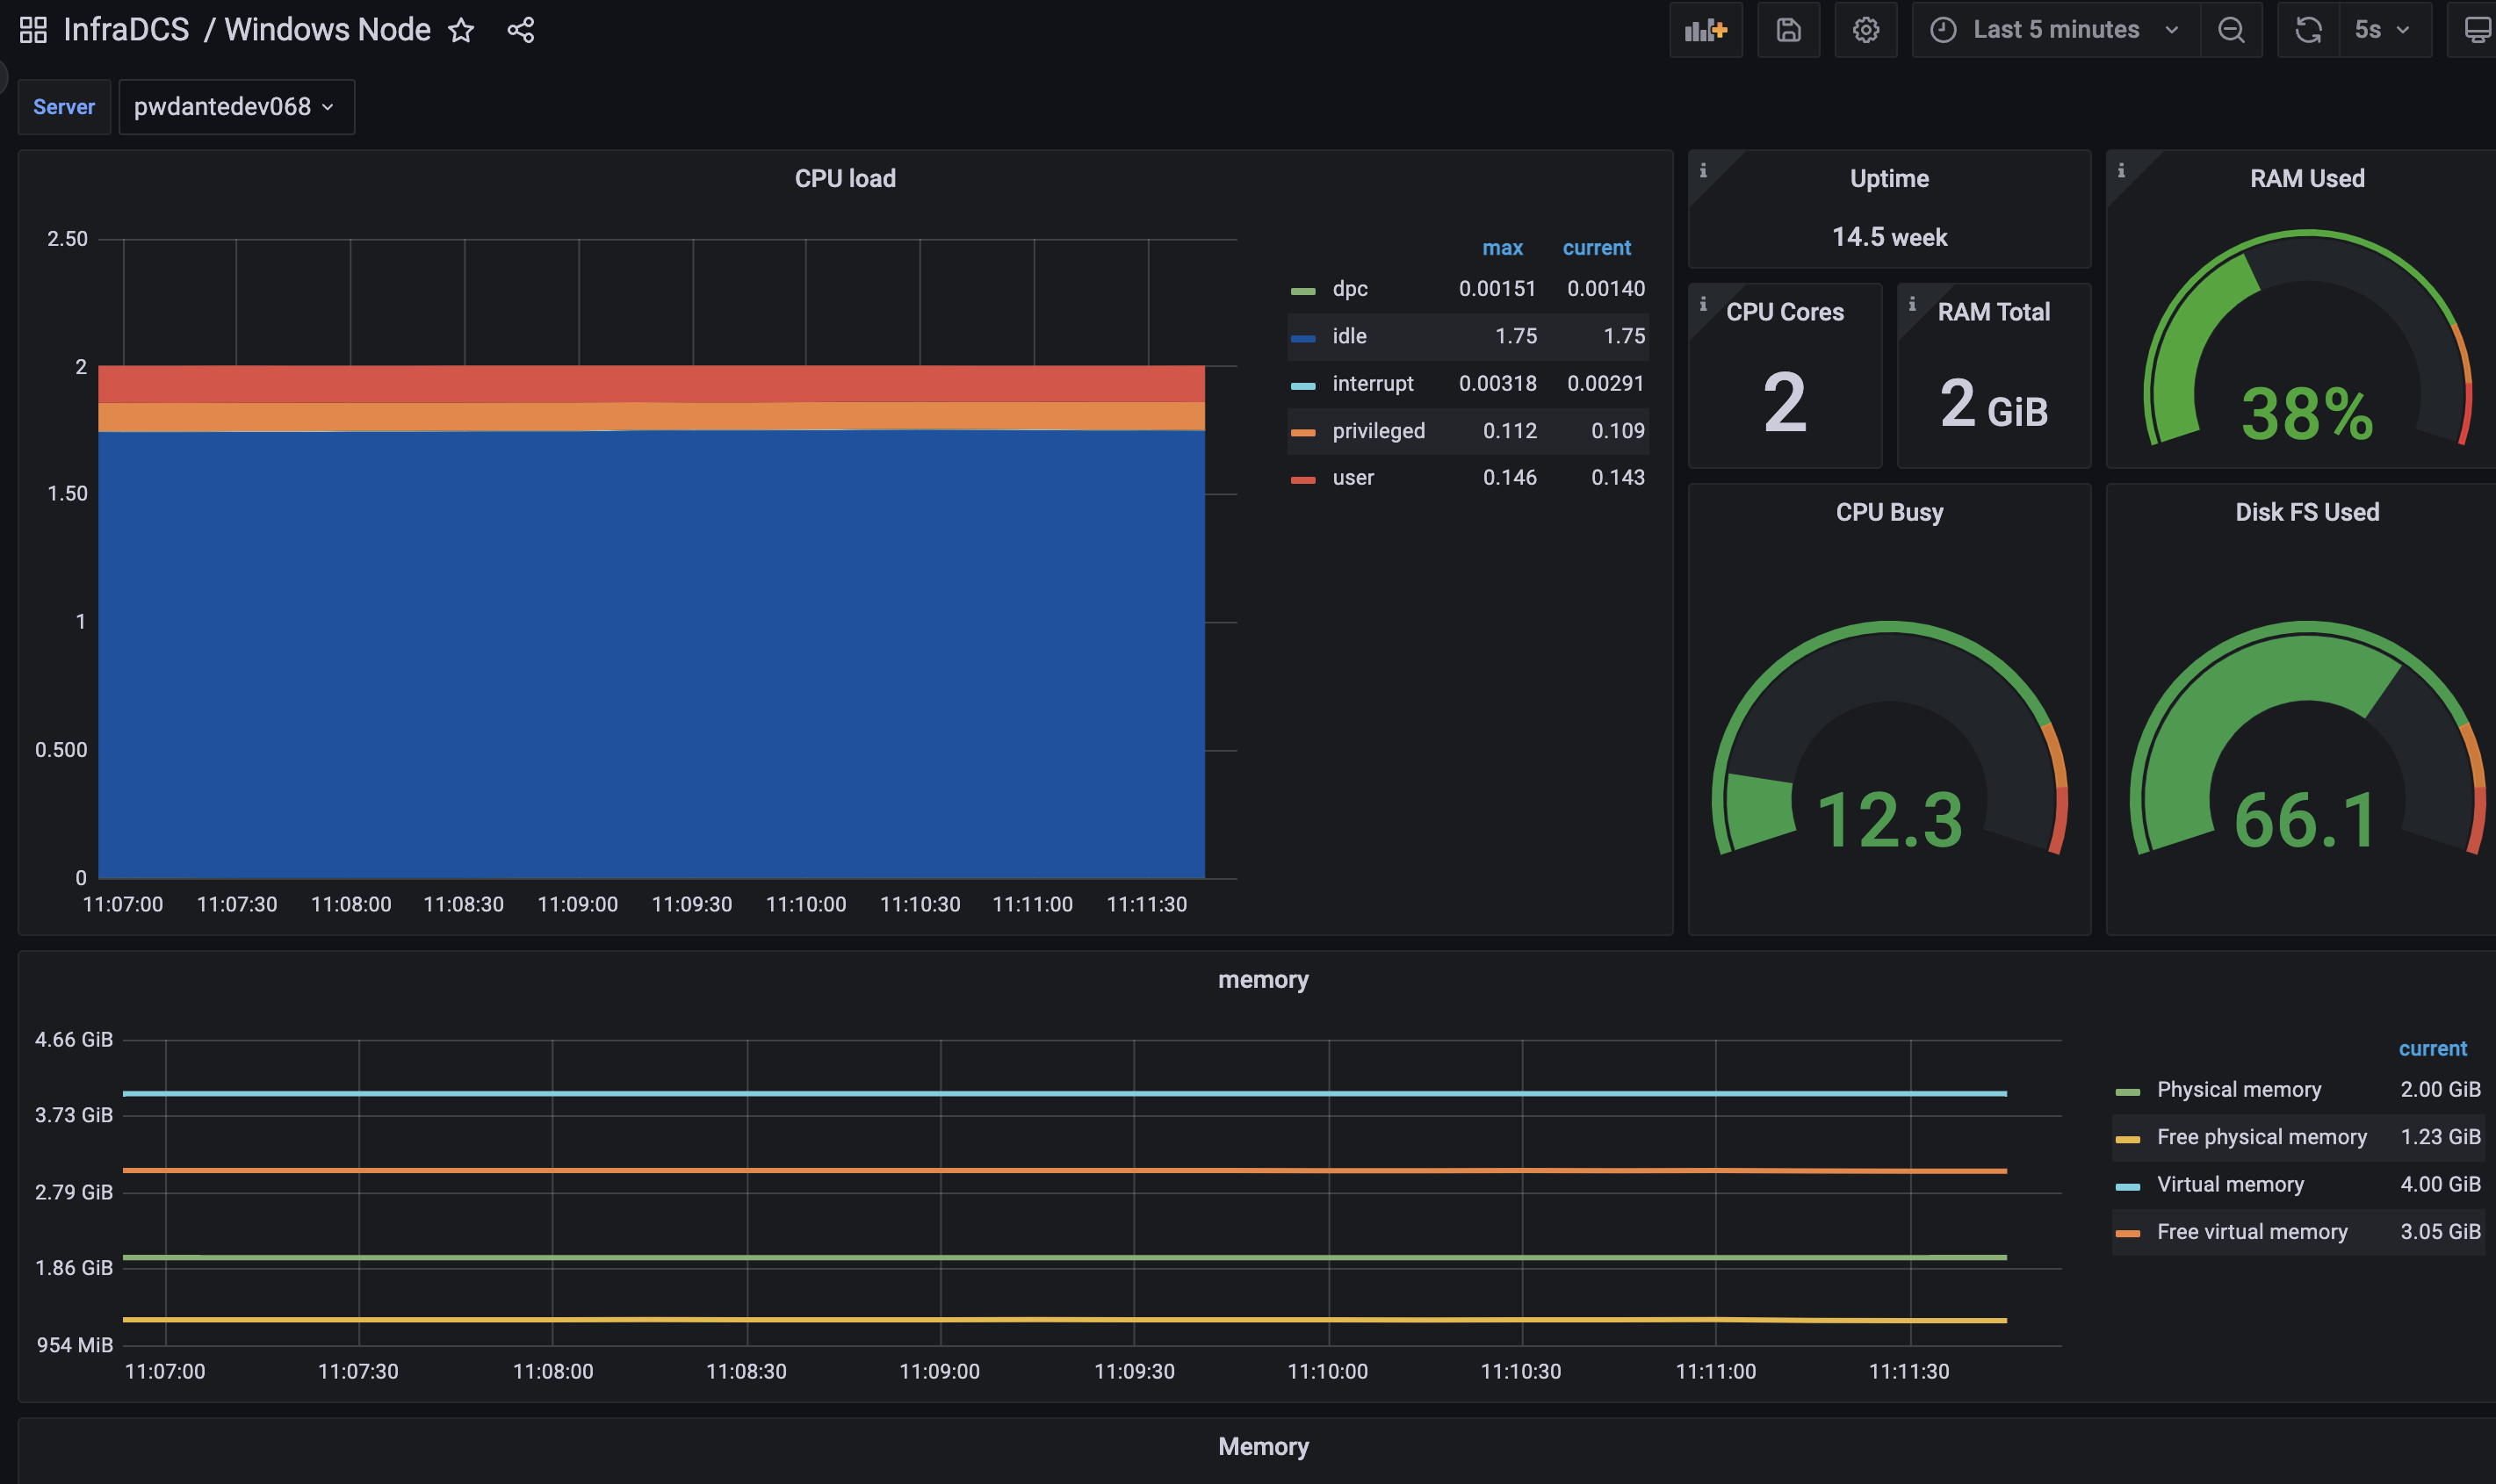
Task: Open the CPU load panel title menu
Action: click(845, 178)
